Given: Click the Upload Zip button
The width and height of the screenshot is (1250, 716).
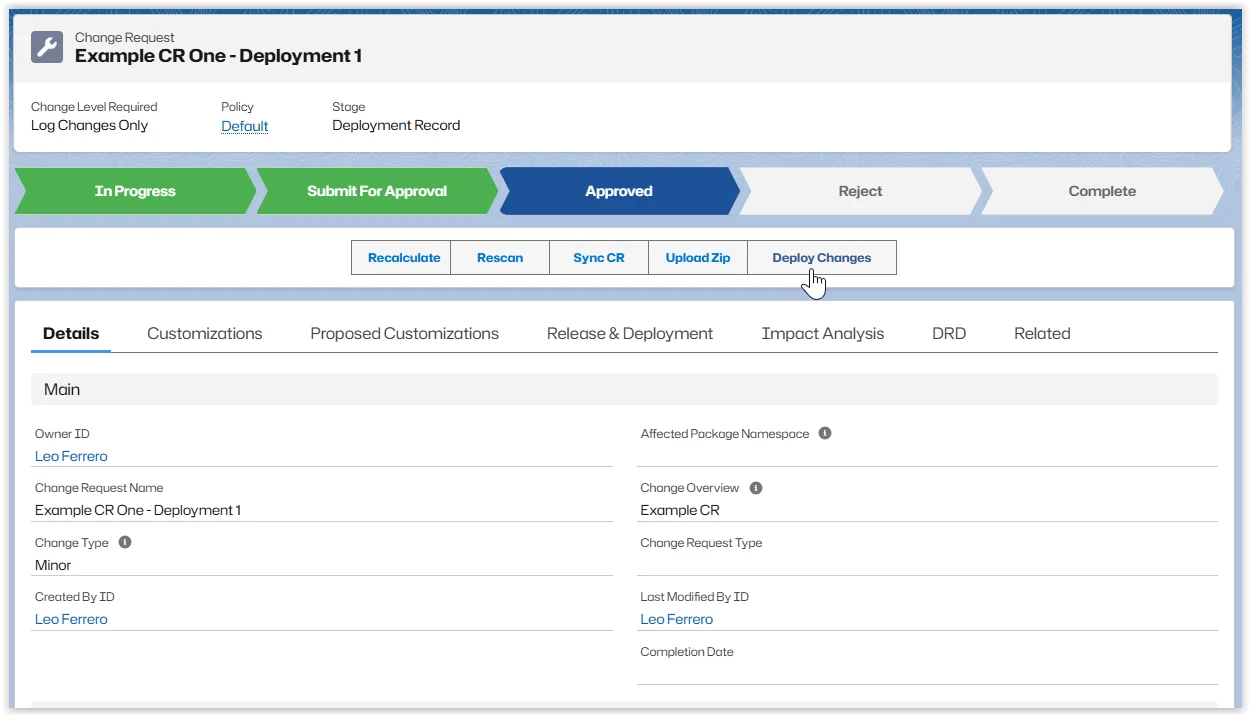Looking at the screenshot, I should [x=698, y=257].
